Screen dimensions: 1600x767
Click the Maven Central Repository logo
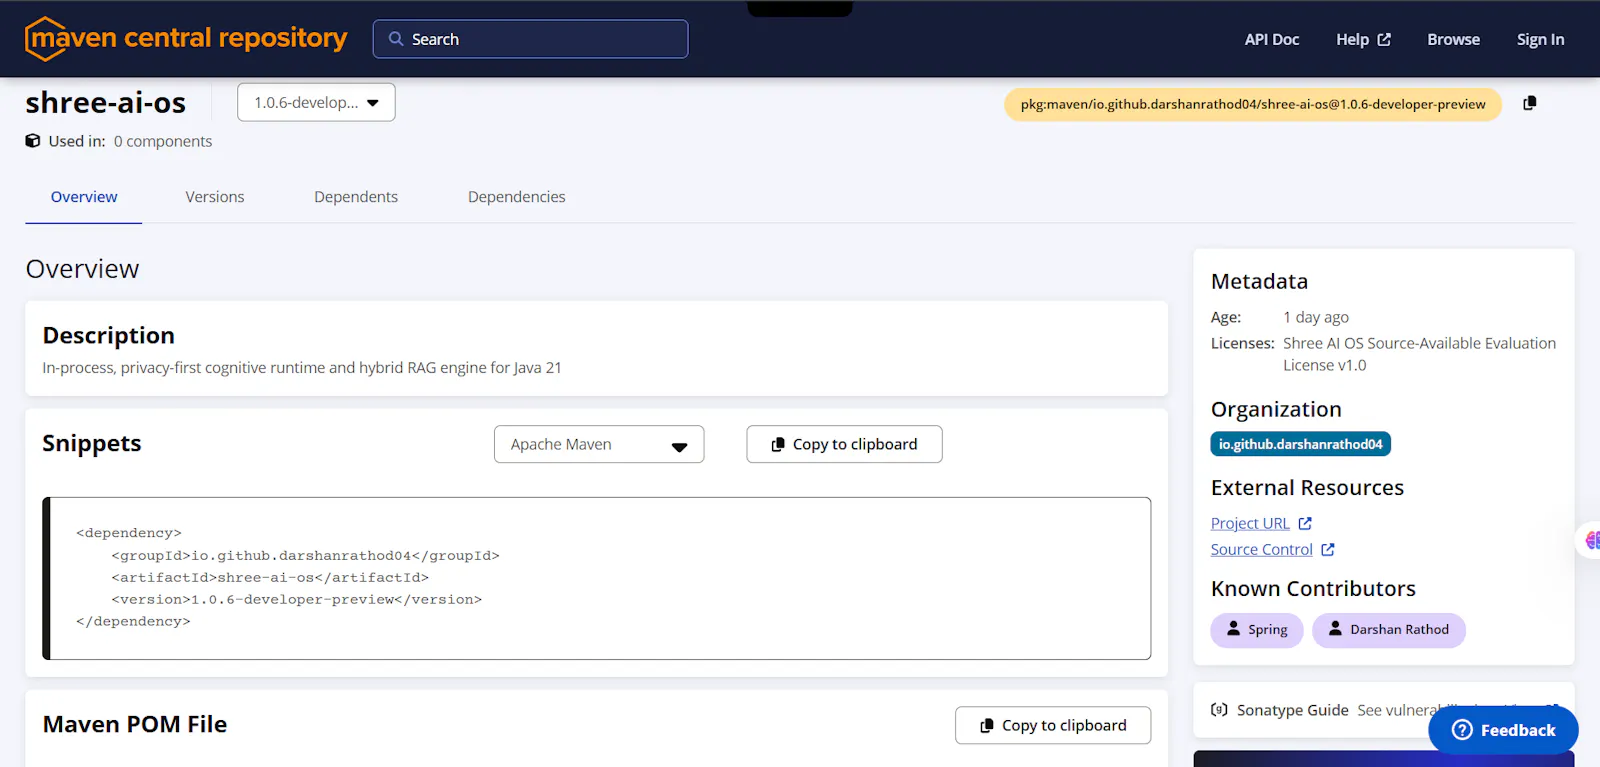click(186, 39)
